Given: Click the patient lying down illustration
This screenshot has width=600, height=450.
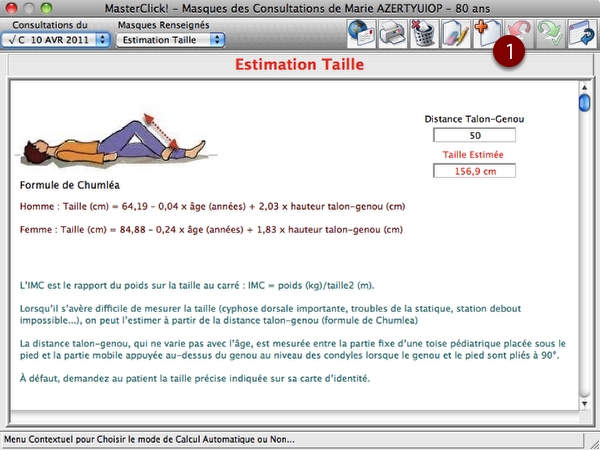Looking at the screenshot, I should click(x=116, y=141).
